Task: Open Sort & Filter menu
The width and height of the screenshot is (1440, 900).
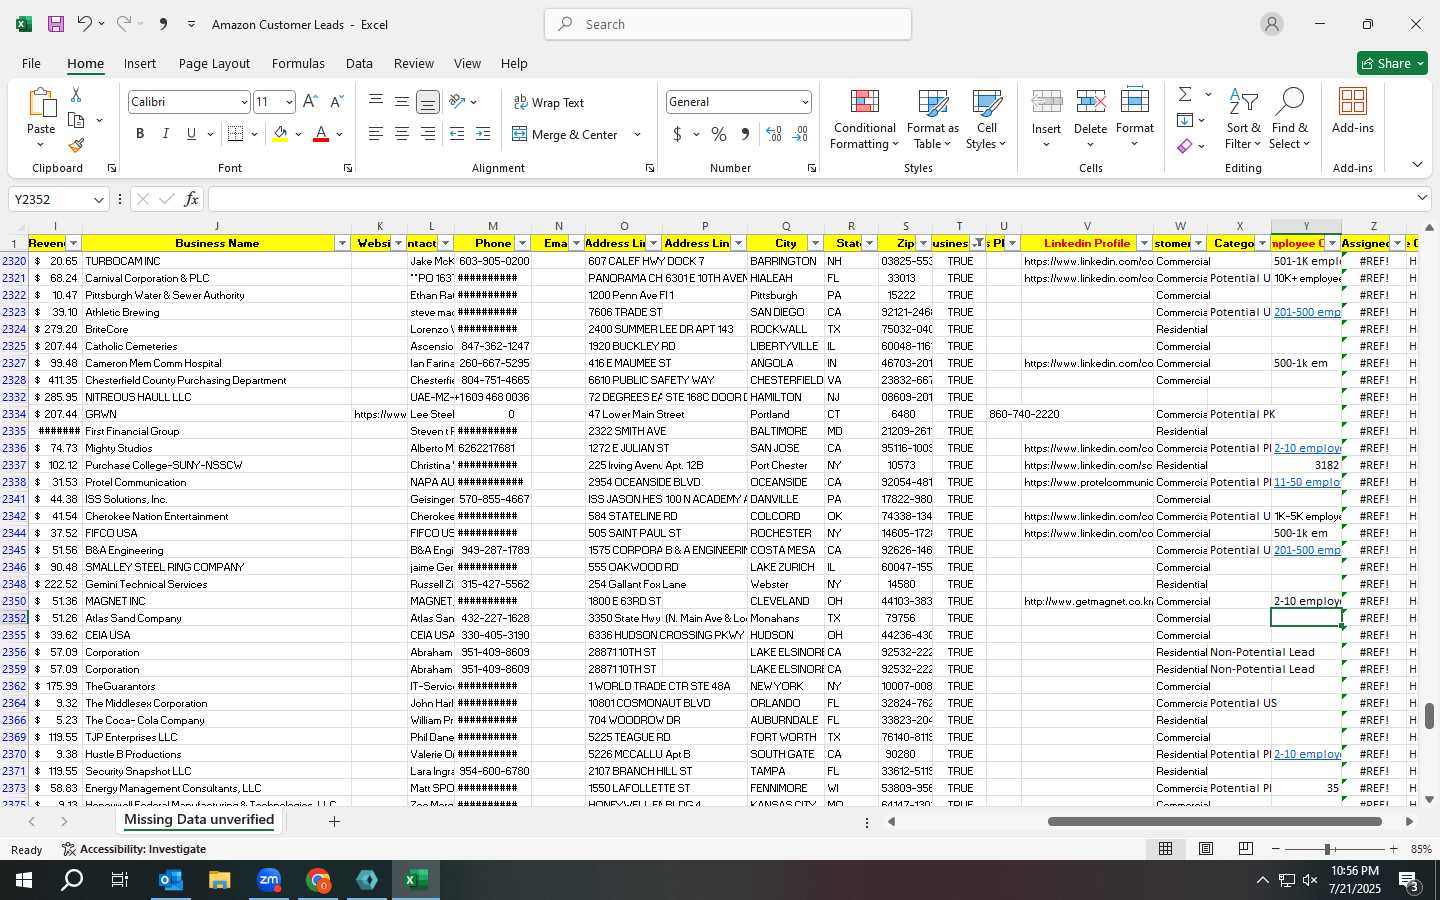Action: click(1244, 120)
